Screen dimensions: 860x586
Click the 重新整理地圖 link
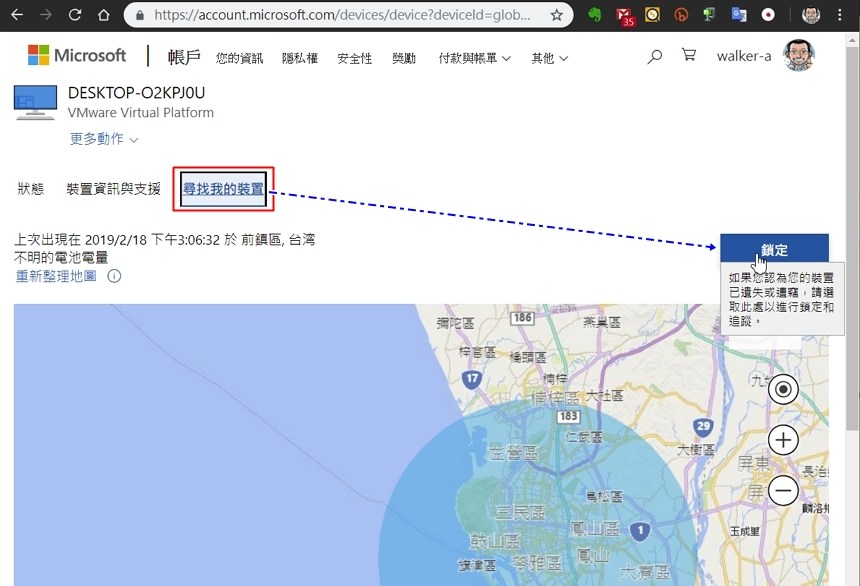coord(56,276)
